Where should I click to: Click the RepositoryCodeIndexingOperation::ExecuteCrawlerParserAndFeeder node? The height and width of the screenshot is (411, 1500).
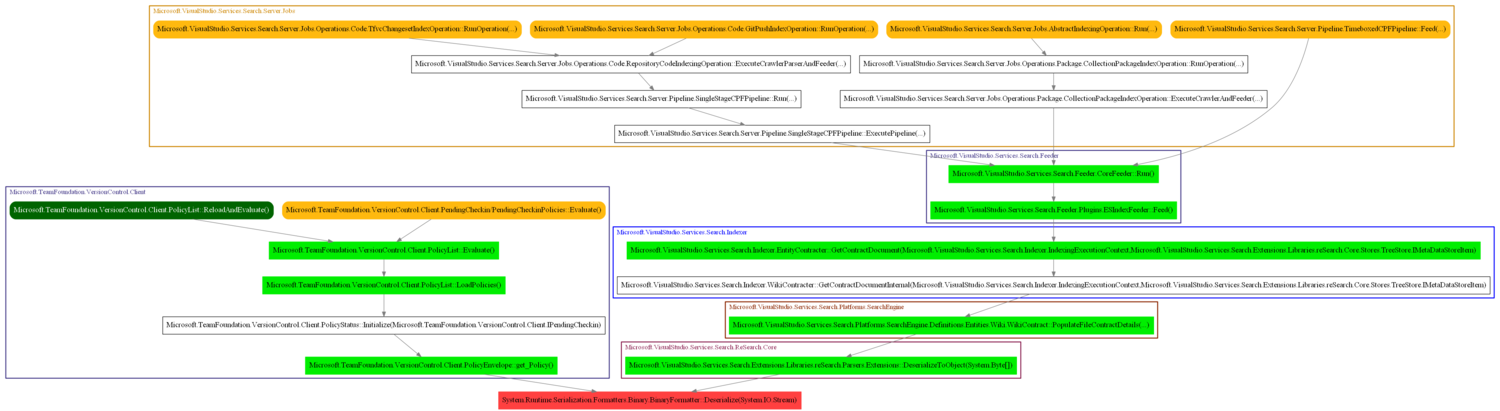pos(630,65)
